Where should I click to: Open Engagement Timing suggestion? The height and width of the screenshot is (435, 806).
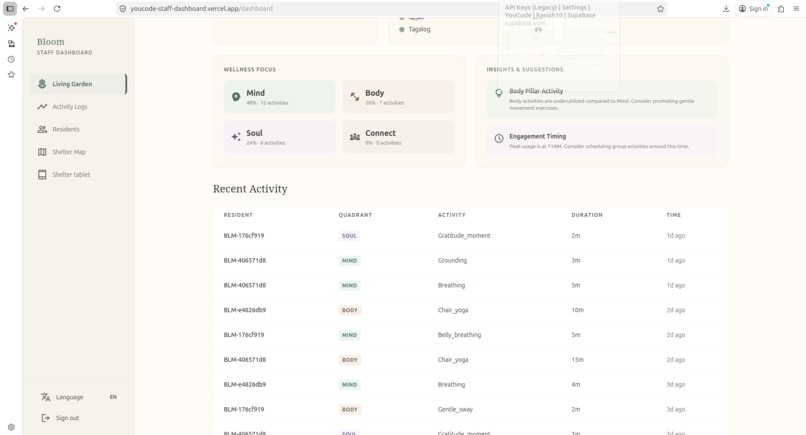[601, 141]
